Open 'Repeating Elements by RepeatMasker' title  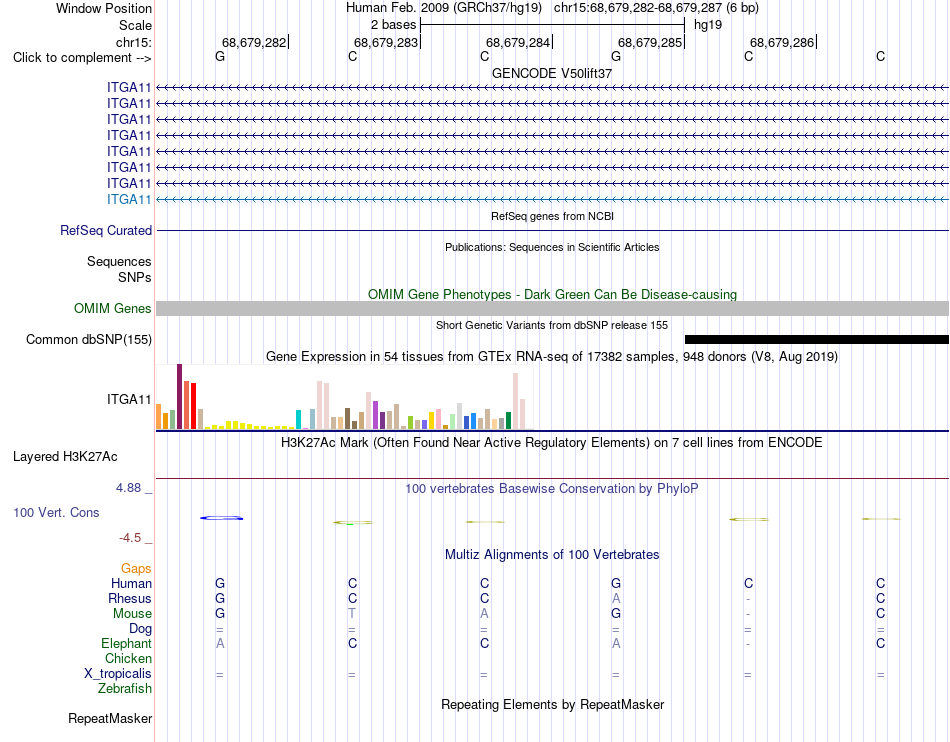pos(552,705)
